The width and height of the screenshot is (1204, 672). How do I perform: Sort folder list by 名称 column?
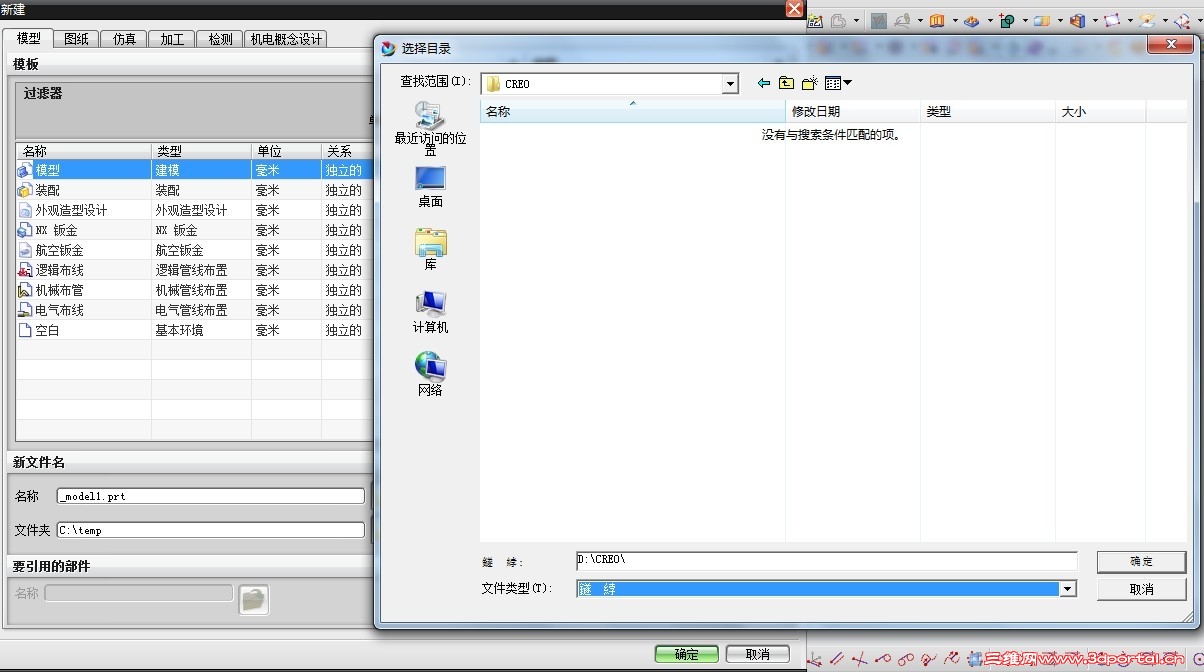click(x=632, y=111)
